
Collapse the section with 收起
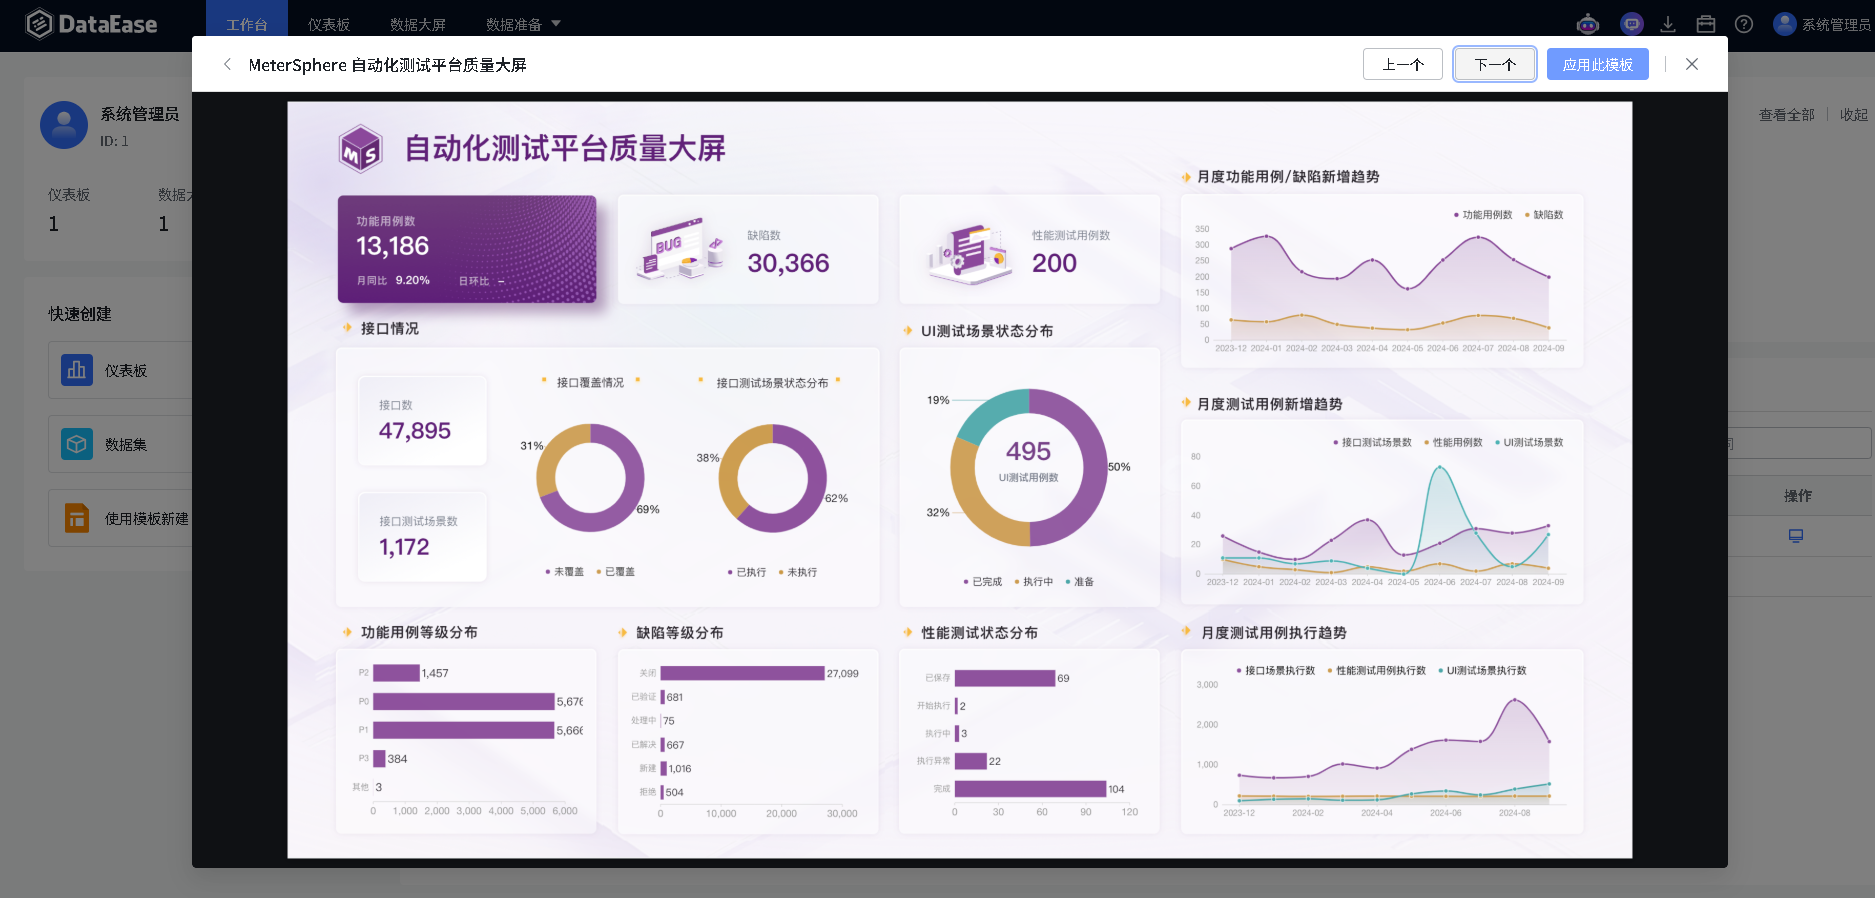pyautogui.click(x=1853, y=115)
